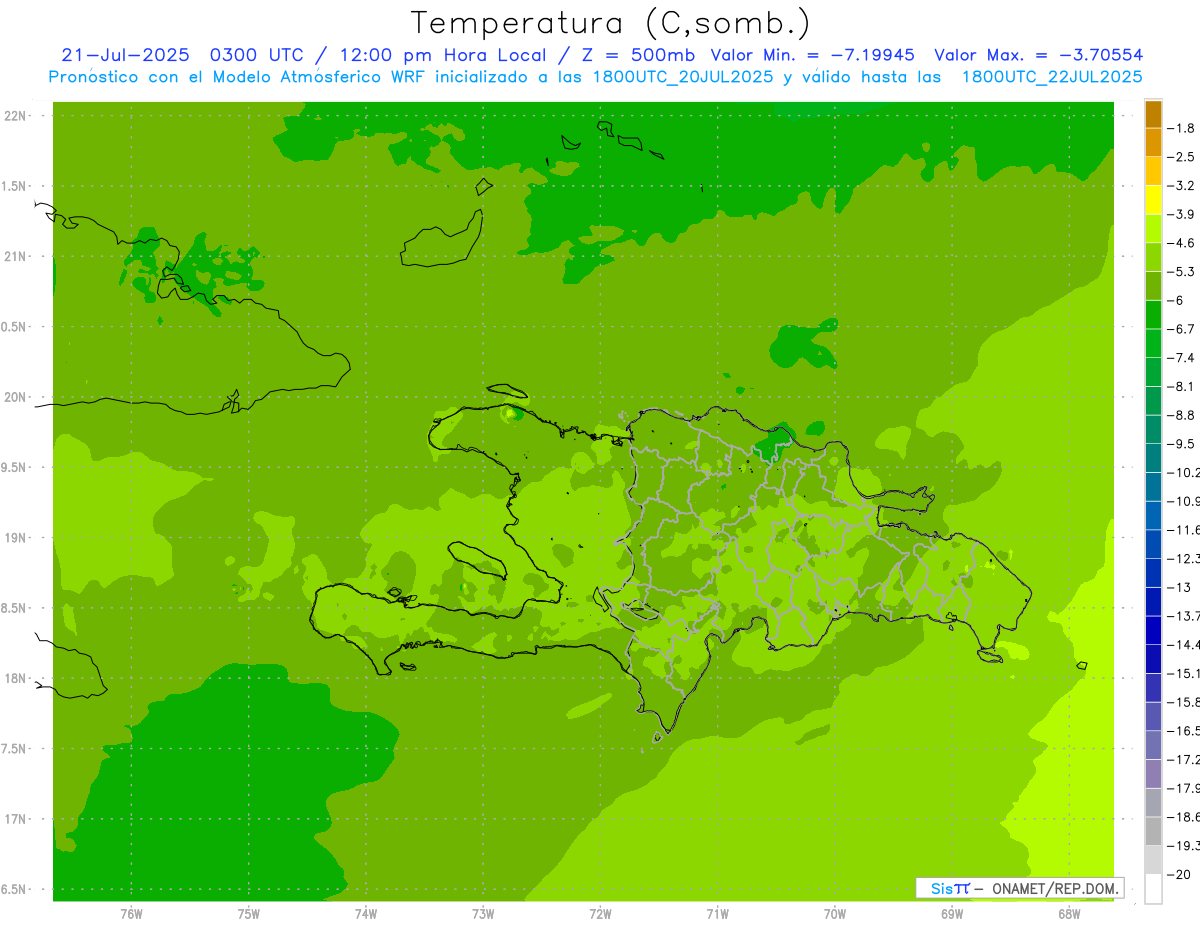This screenshot has width=1200, height=927.
Task: Click the -8.1 legend value
Action: [x=1181, y=386]
